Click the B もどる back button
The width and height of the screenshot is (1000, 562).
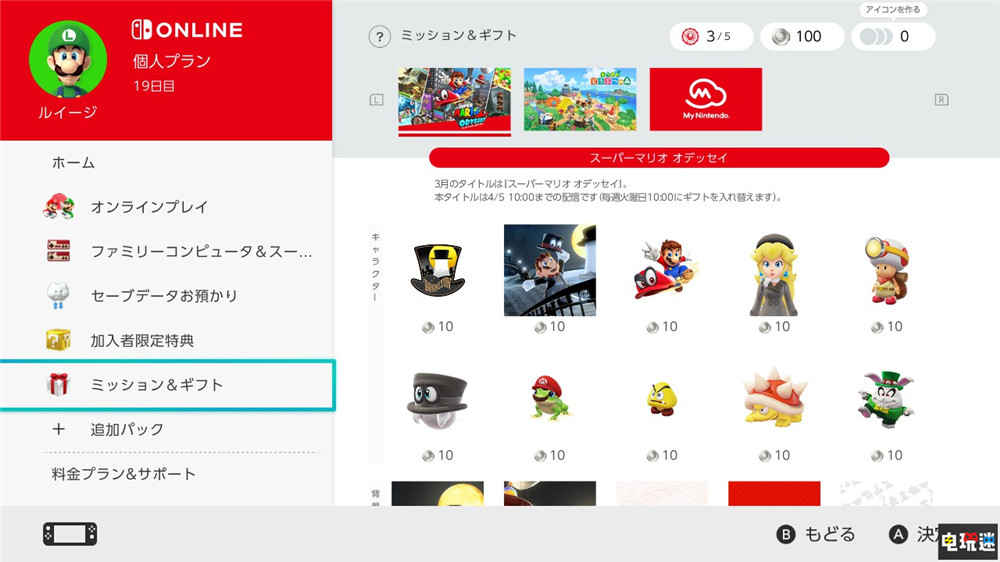[x=816, y=535]
